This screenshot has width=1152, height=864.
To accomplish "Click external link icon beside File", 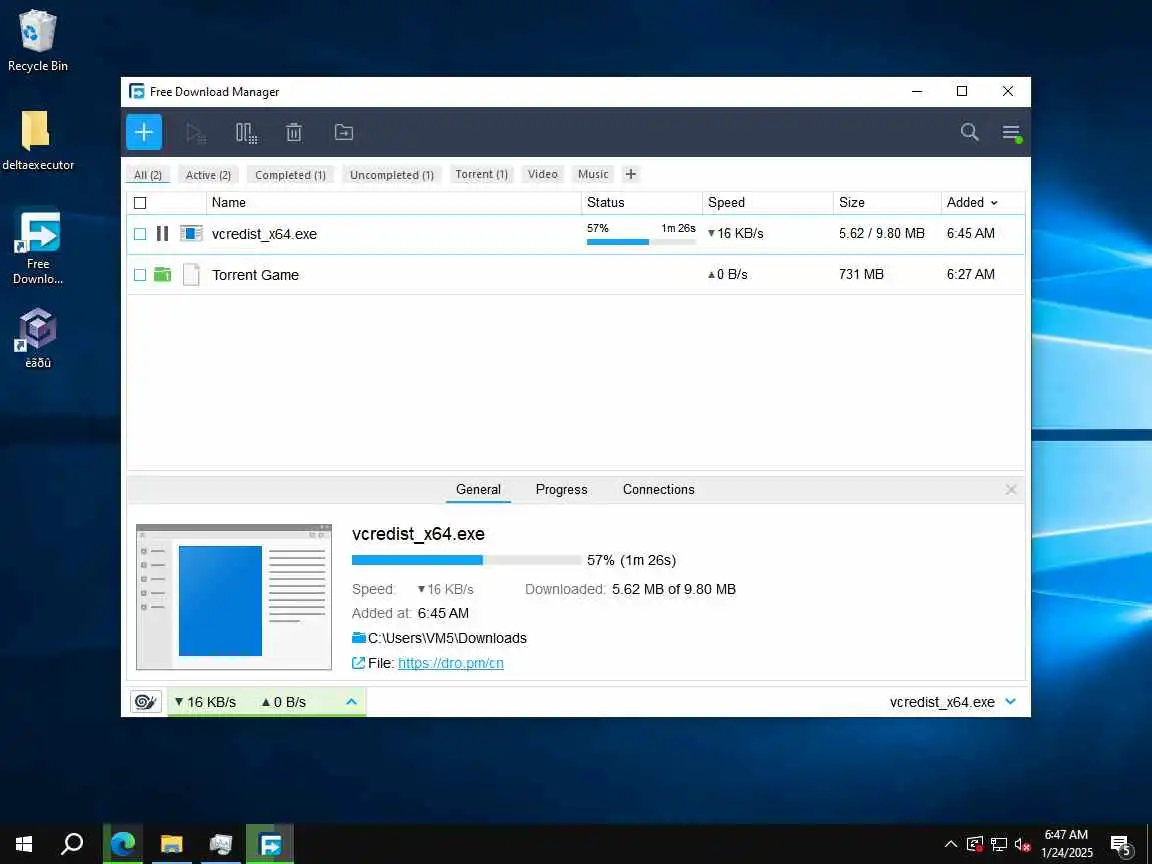I will coord(359,663).
